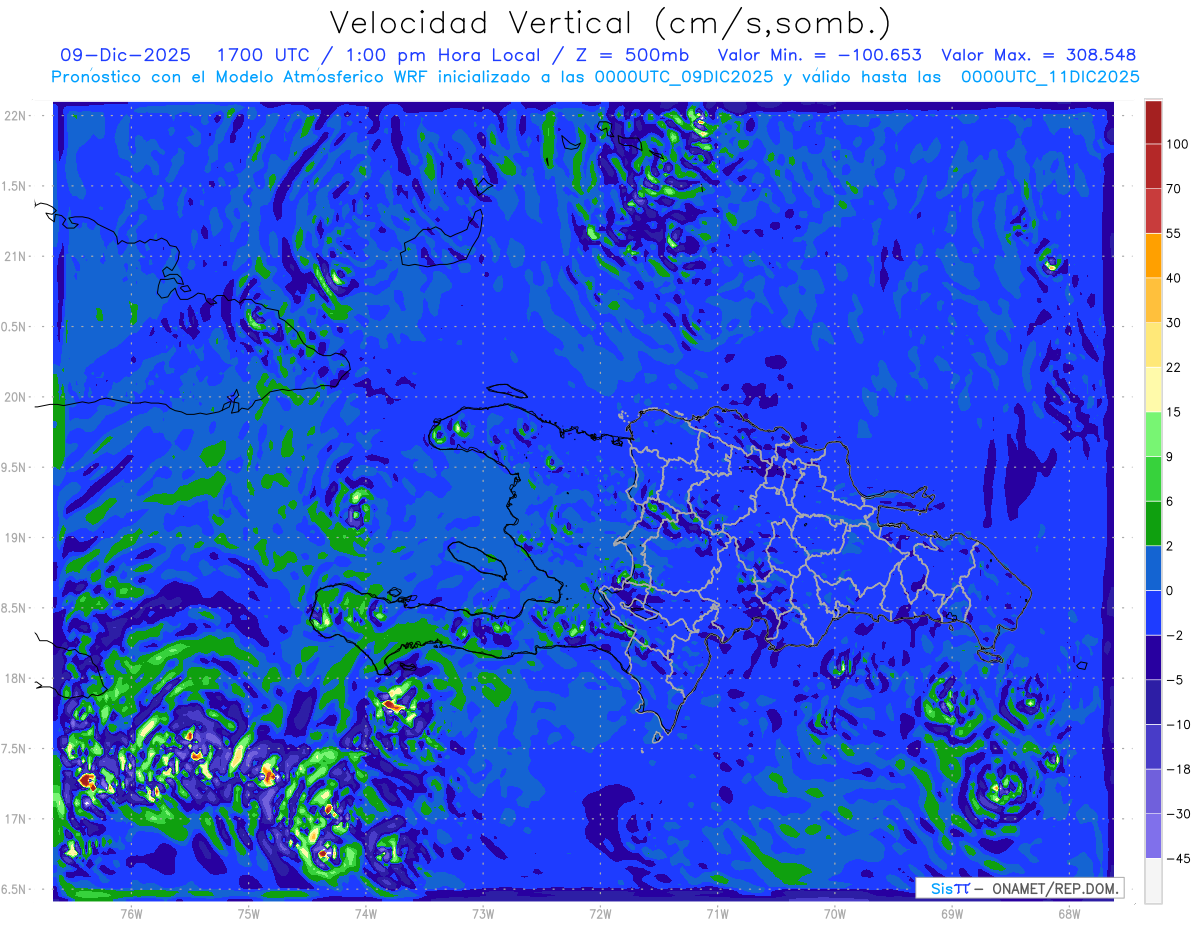1200x927 pixels.
Task: Click the '19N' latitude label
Action: [x=15, y=538]
